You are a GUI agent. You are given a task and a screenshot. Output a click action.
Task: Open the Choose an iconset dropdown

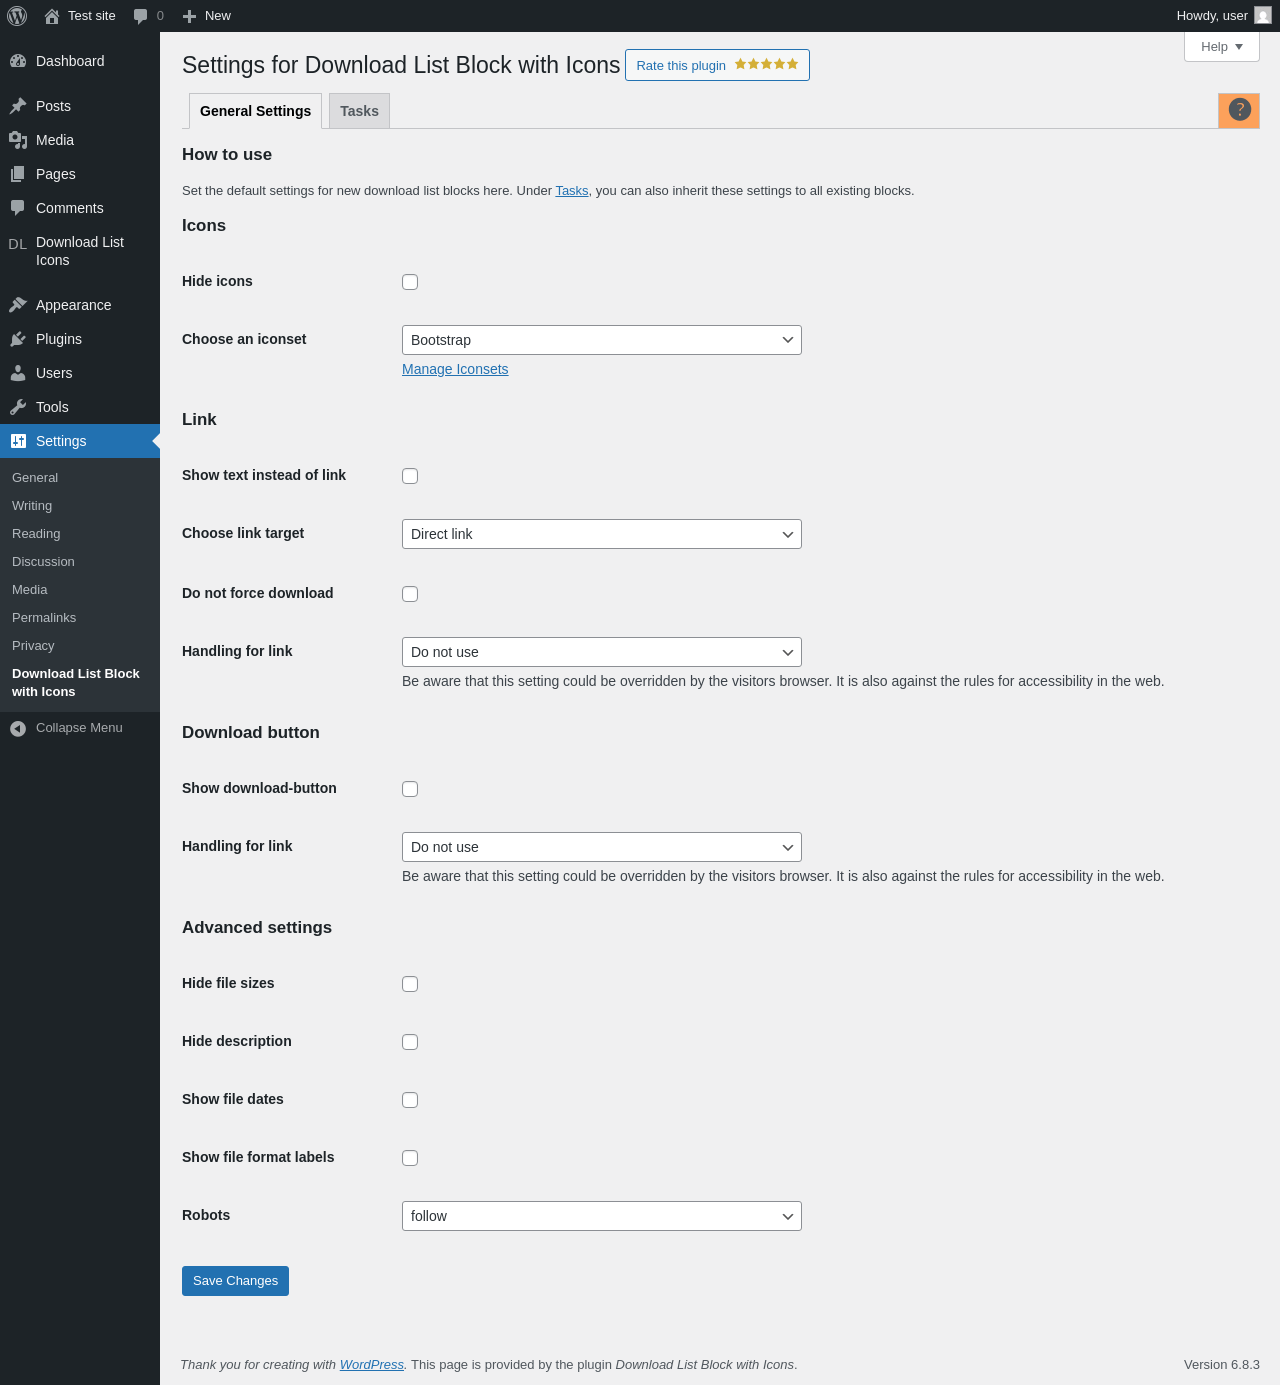(x=601, y=340)
